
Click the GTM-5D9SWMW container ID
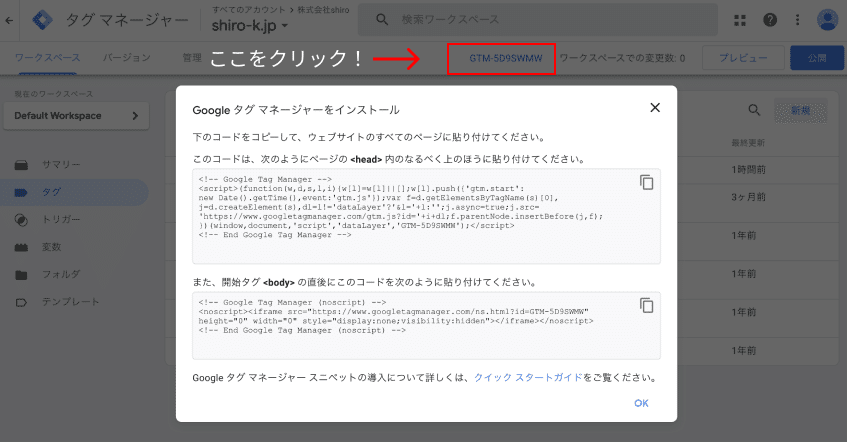point(506,58)
